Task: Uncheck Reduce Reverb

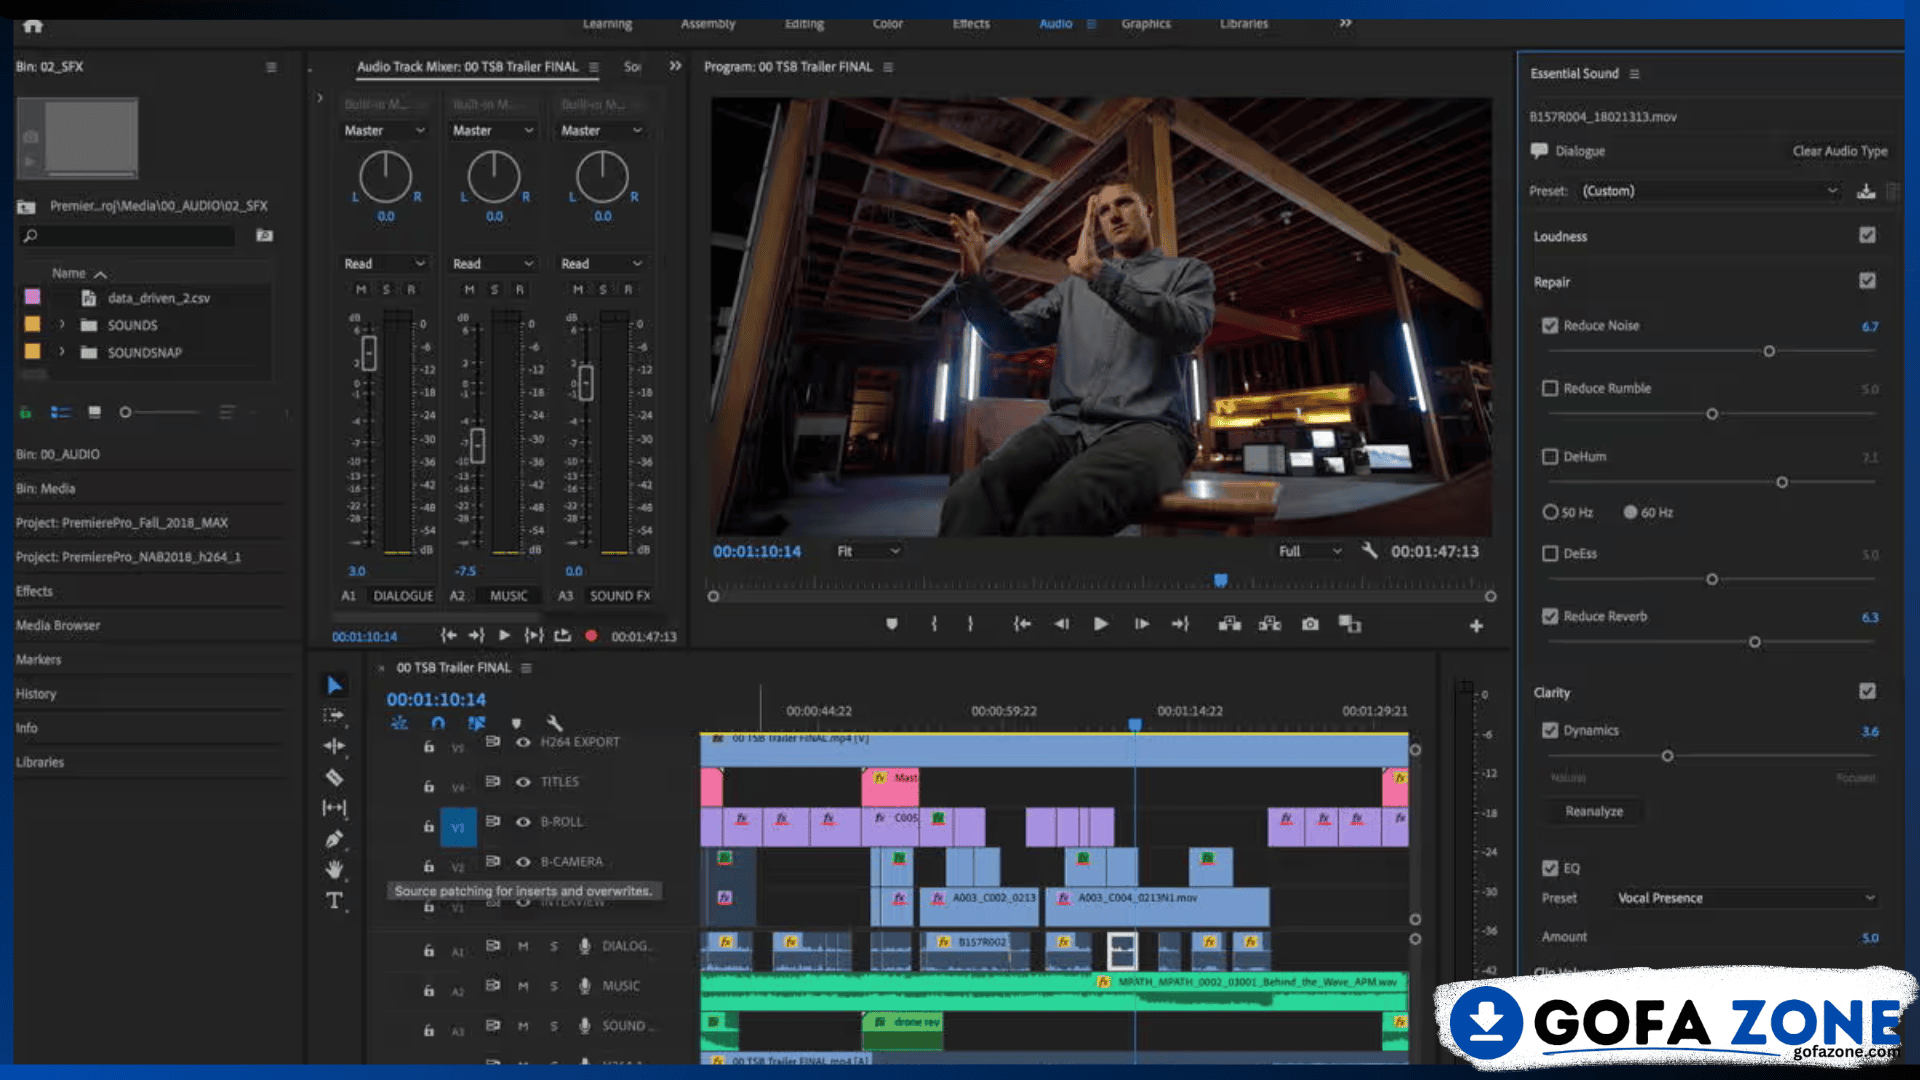Action: [x=1550, y=616]
